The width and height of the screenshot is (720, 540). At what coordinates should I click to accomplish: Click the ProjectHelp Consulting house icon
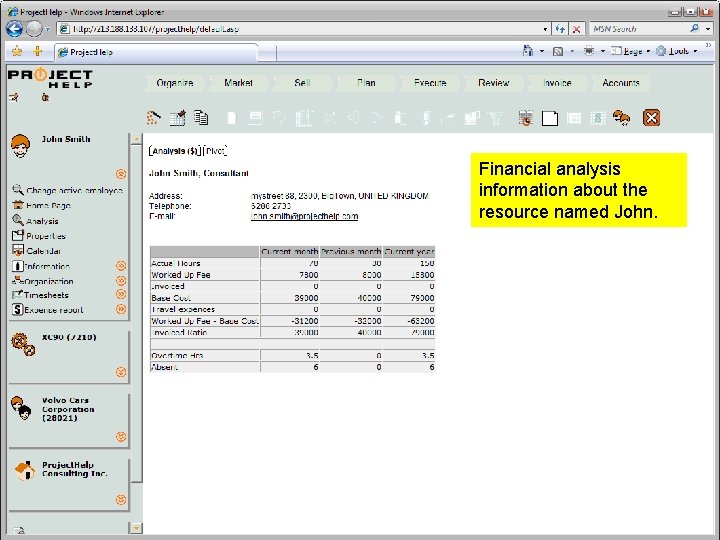(x=25, y=470)
